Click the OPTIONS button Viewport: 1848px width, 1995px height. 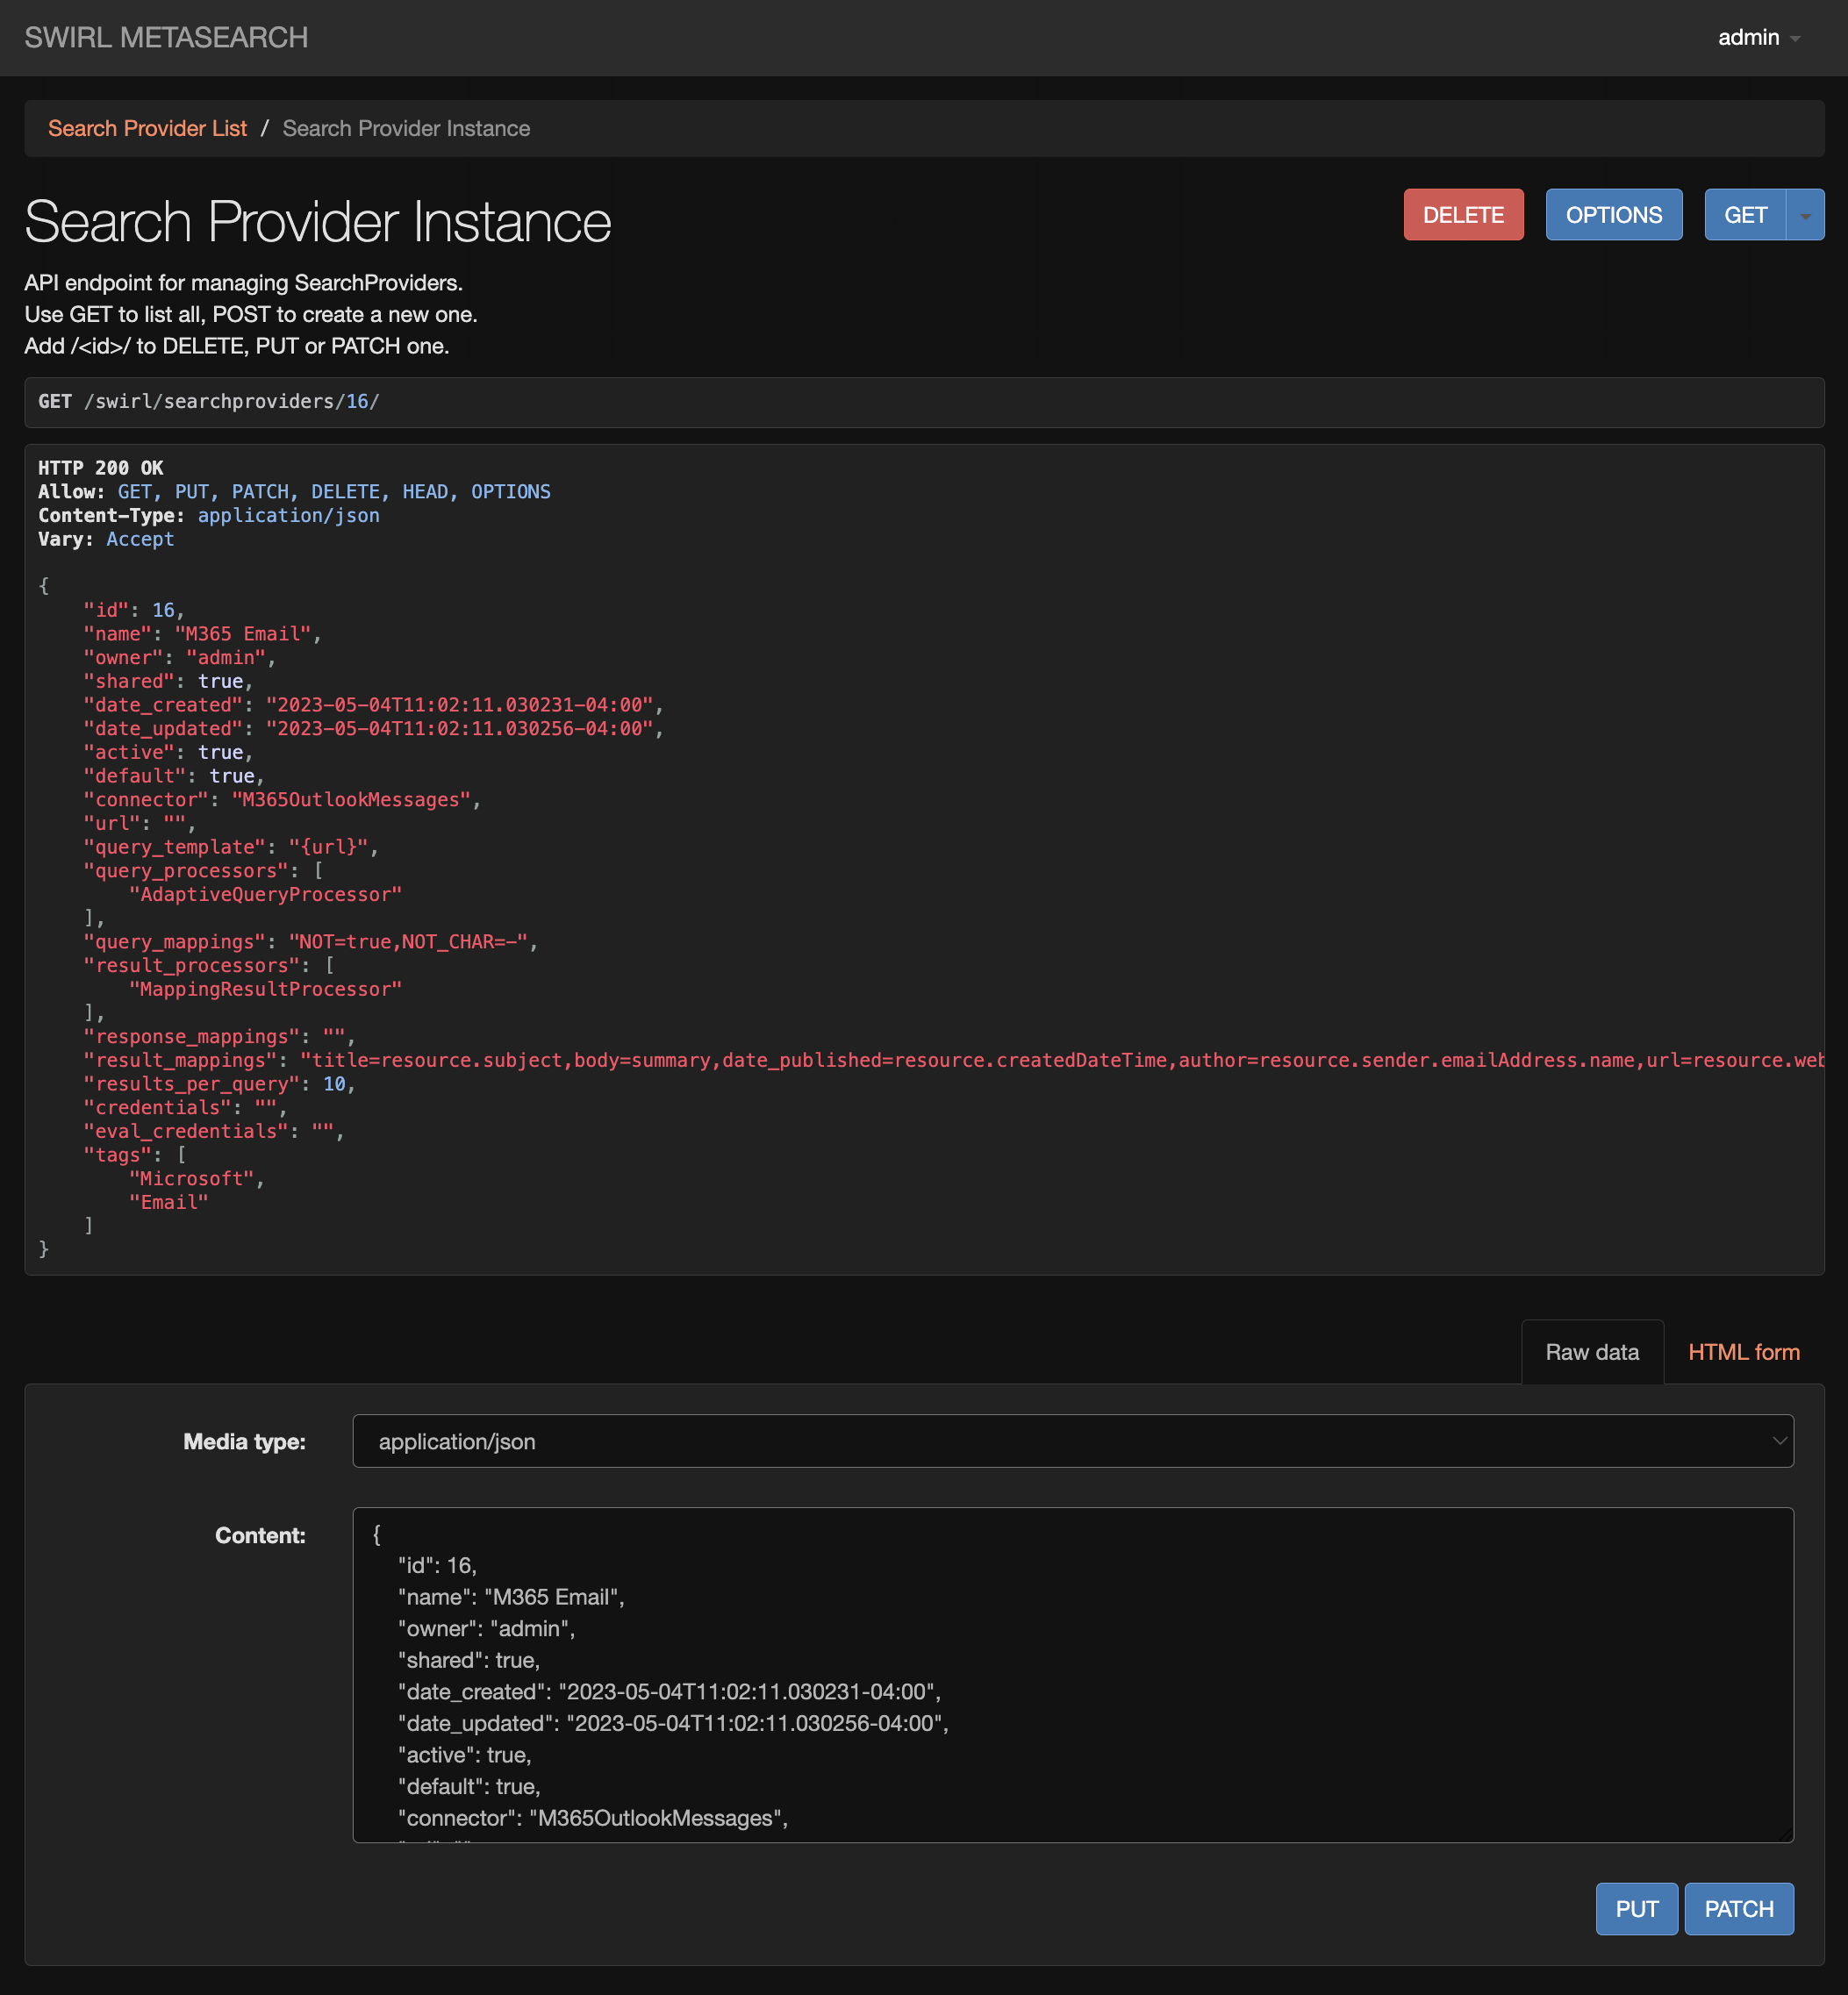point(1613,215)
